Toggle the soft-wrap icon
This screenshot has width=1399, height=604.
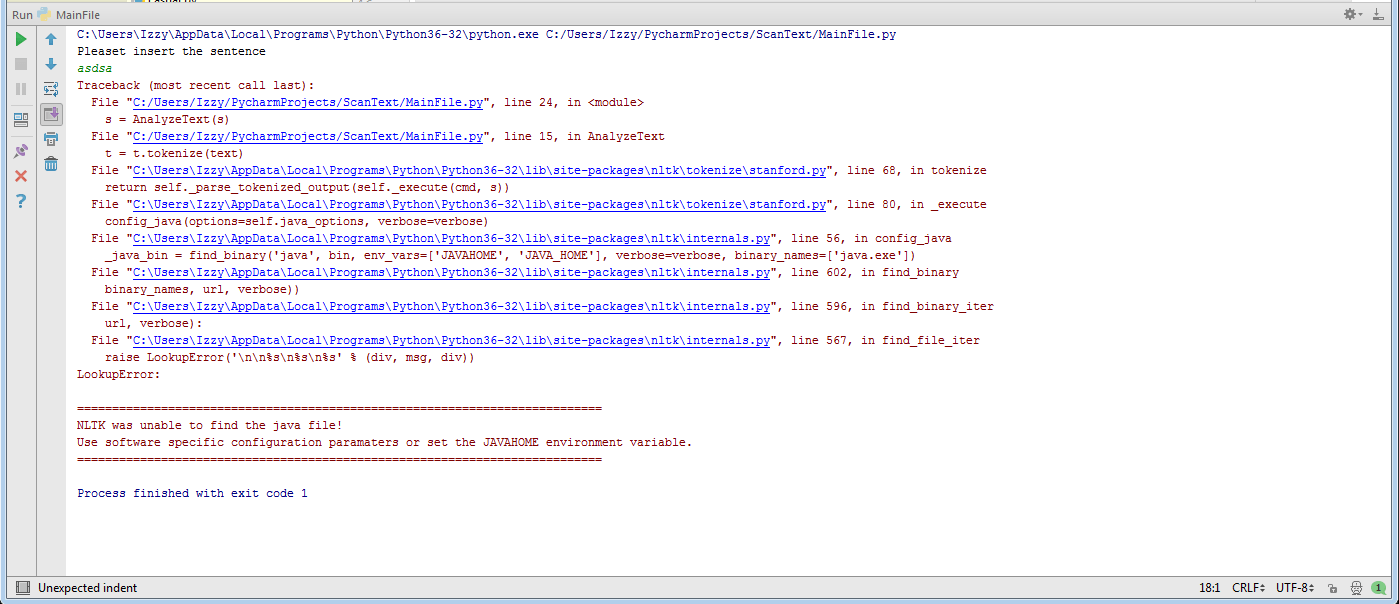51,89
